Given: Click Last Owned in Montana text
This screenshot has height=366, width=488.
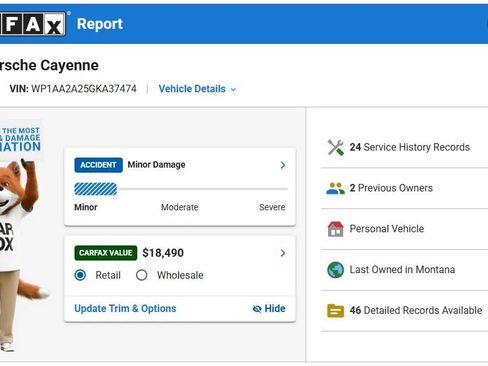Looking at the screenshot, I should tap(402, 270).
